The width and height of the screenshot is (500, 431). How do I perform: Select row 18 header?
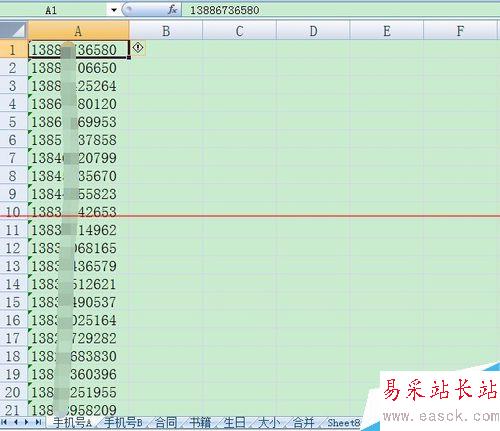tap(13, 356)
